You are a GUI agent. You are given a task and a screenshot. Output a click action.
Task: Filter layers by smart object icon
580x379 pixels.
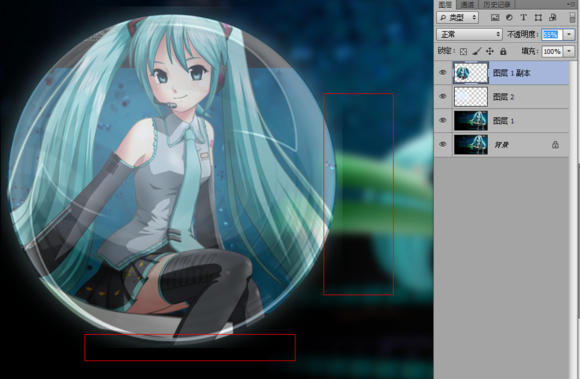552,17
